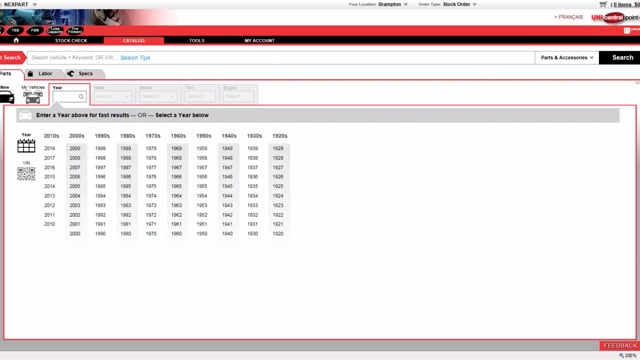Open the Lube Capacity pill button
Screen dimensions: 640x360
[x=55, y=31]
